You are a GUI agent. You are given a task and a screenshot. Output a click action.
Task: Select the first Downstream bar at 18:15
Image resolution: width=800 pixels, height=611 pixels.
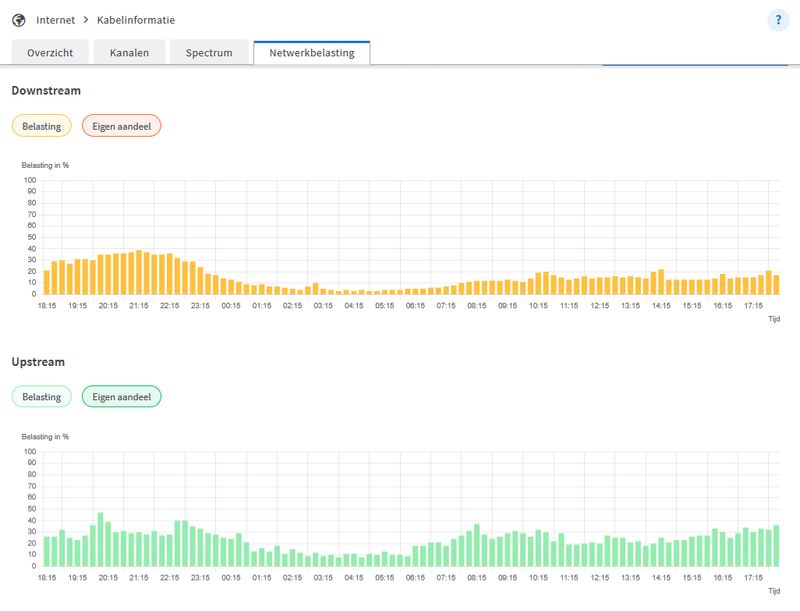46,283
